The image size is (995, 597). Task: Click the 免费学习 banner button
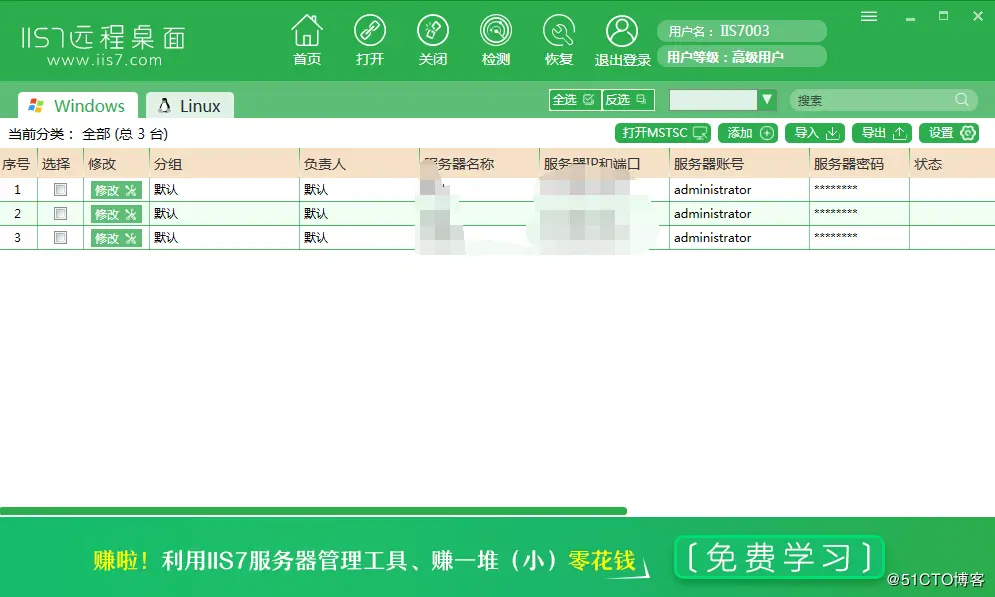(x=779, y=557)
